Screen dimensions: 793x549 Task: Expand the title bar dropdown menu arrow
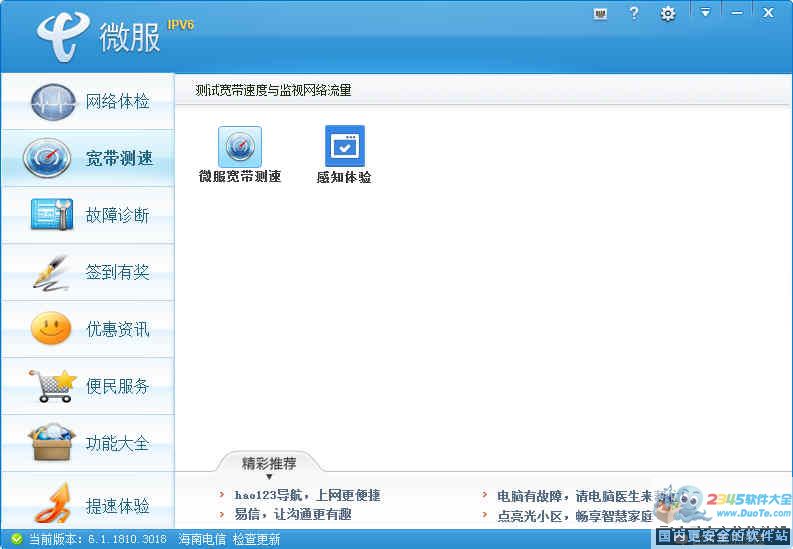[705, 12]
